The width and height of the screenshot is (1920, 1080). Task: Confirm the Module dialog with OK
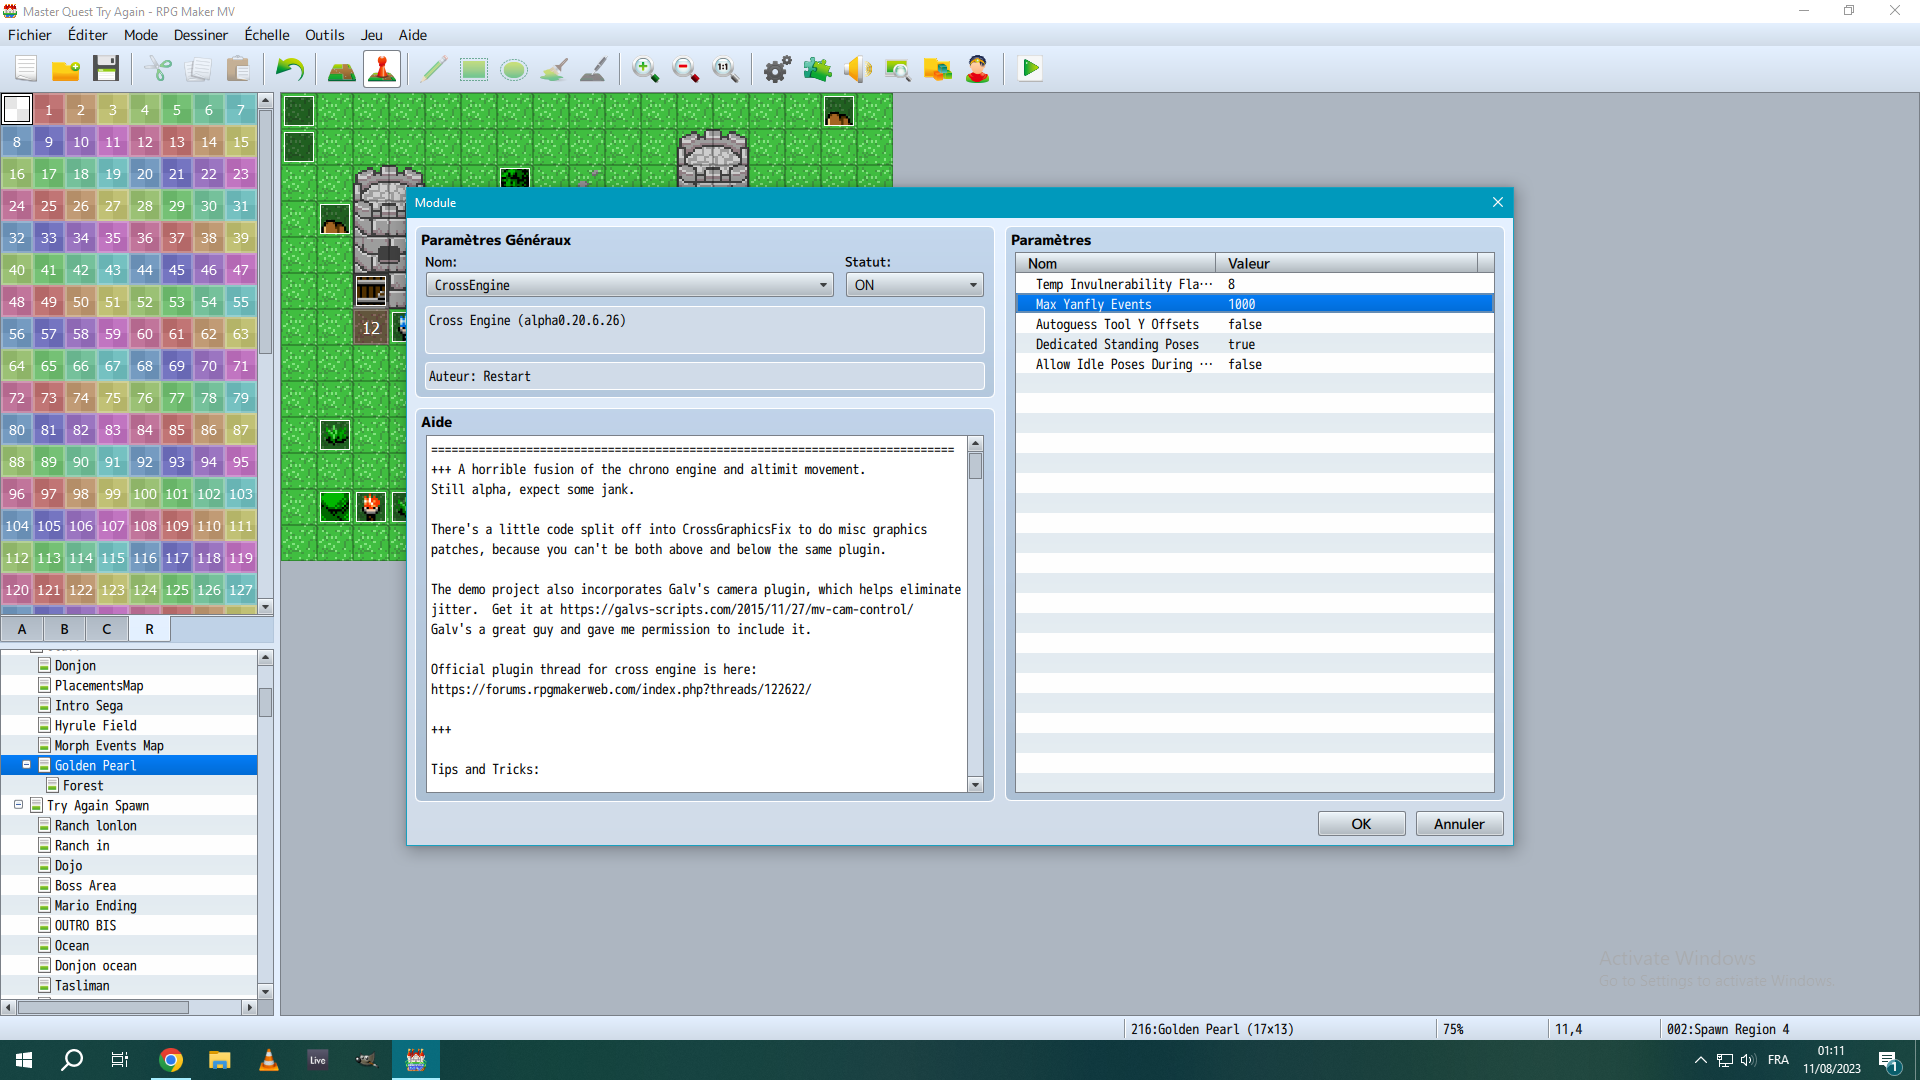point(1362,824)
